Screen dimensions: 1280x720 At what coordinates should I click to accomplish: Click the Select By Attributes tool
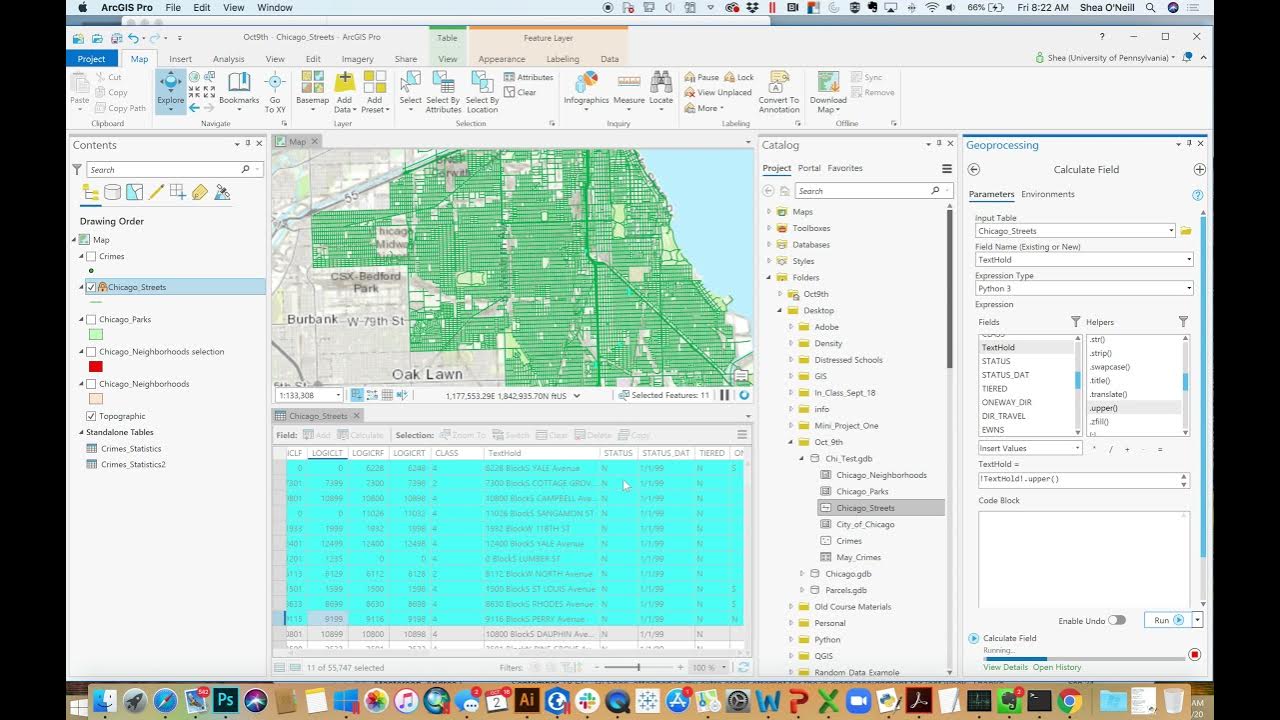click(x=443, y=92)
